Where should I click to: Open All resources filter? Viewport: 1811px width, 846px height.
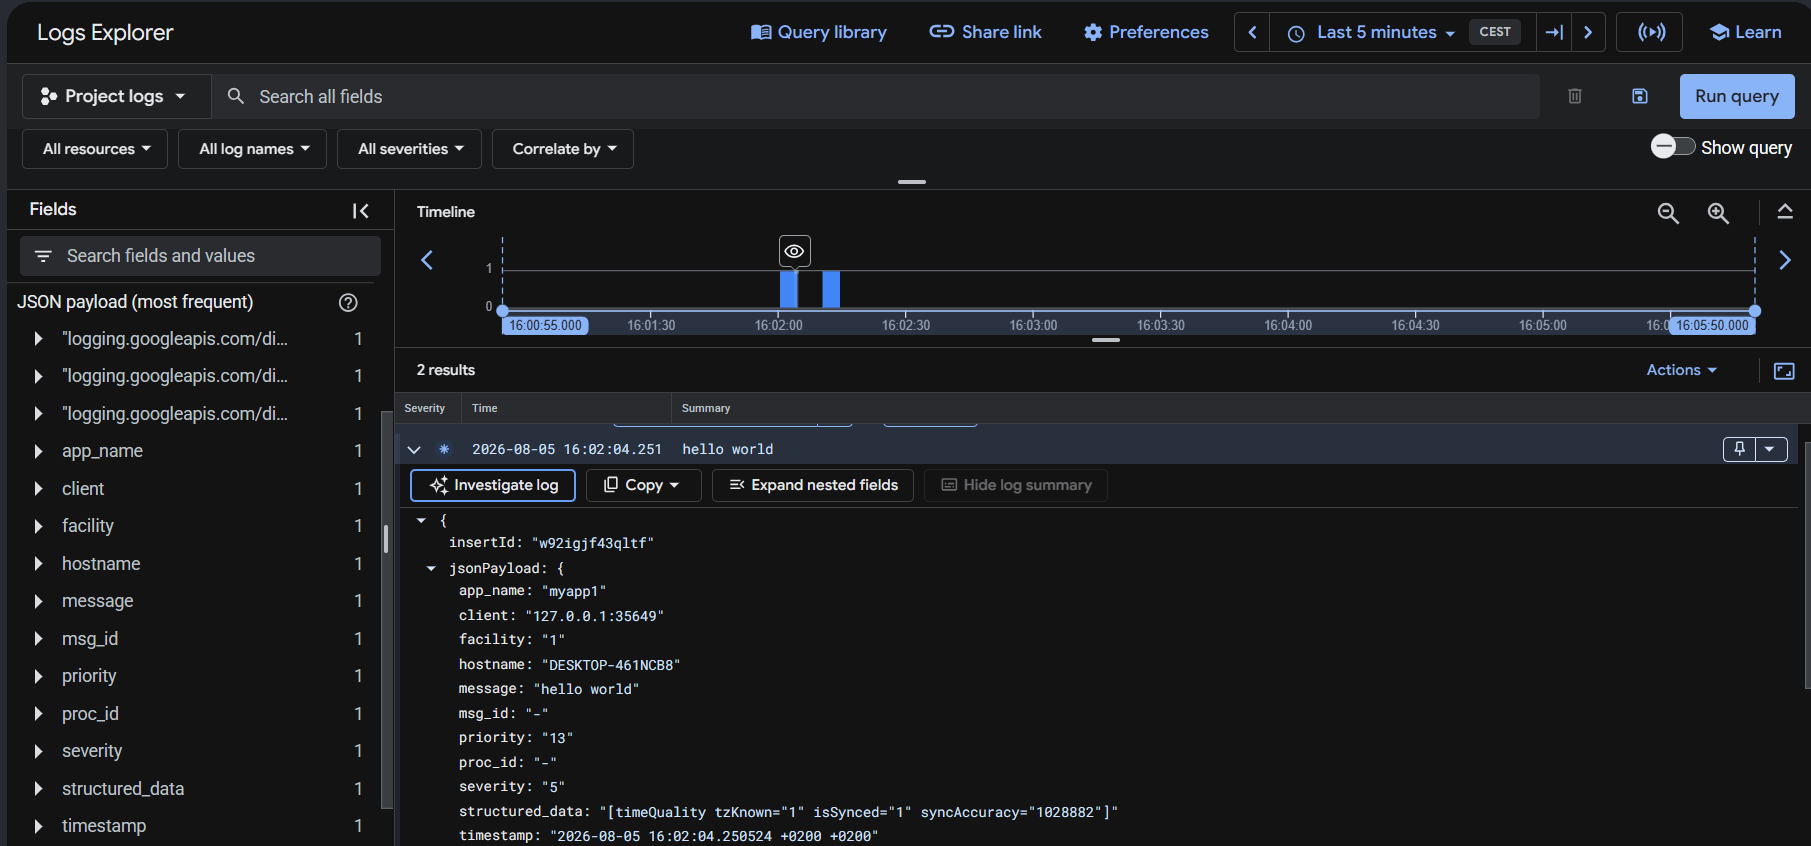coord(95,149)
